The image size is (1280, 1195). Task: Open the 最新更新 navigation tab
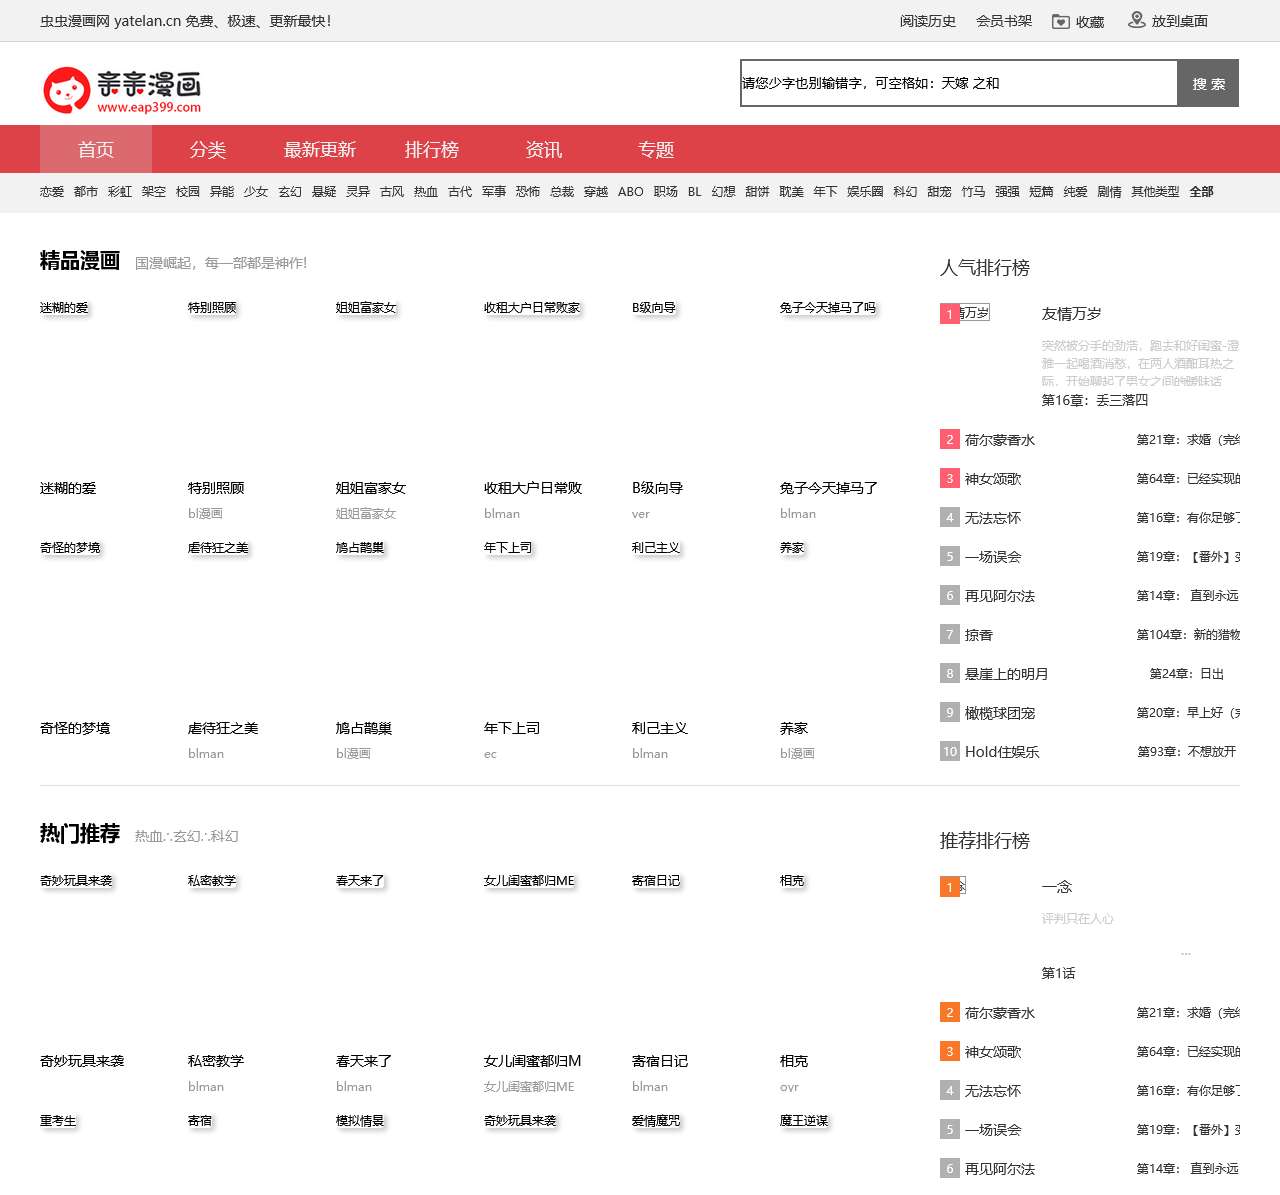320,149
